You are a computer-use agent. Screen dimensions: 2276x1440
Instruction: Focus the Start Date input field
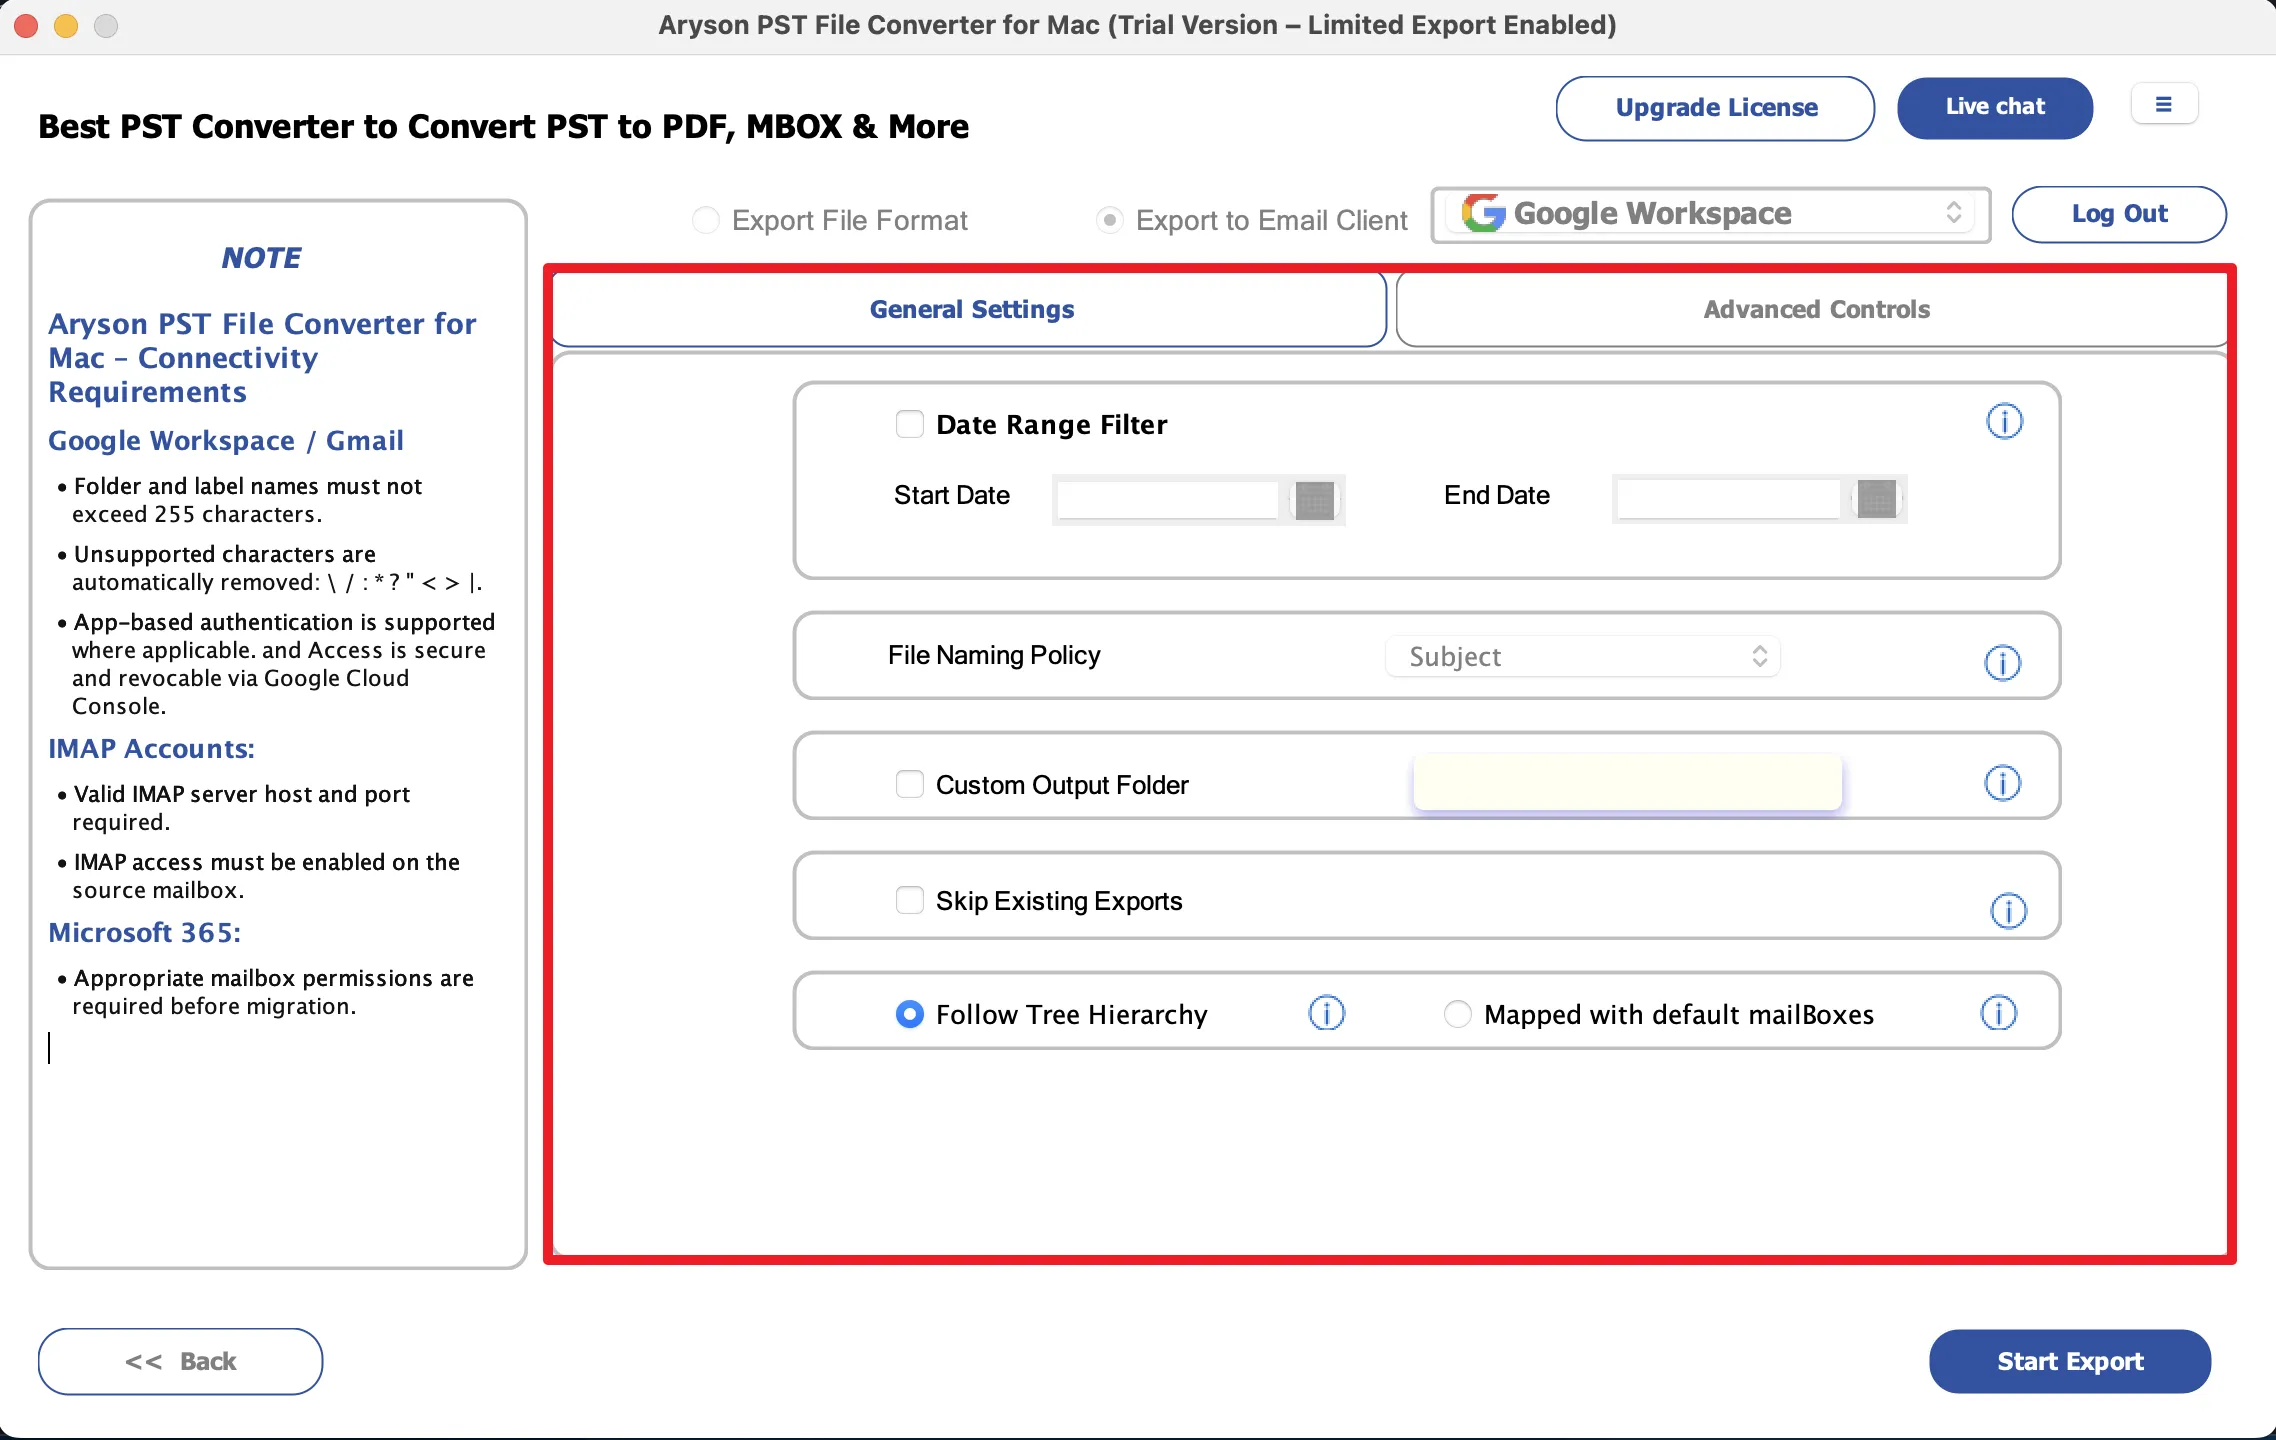[1167, 499]
